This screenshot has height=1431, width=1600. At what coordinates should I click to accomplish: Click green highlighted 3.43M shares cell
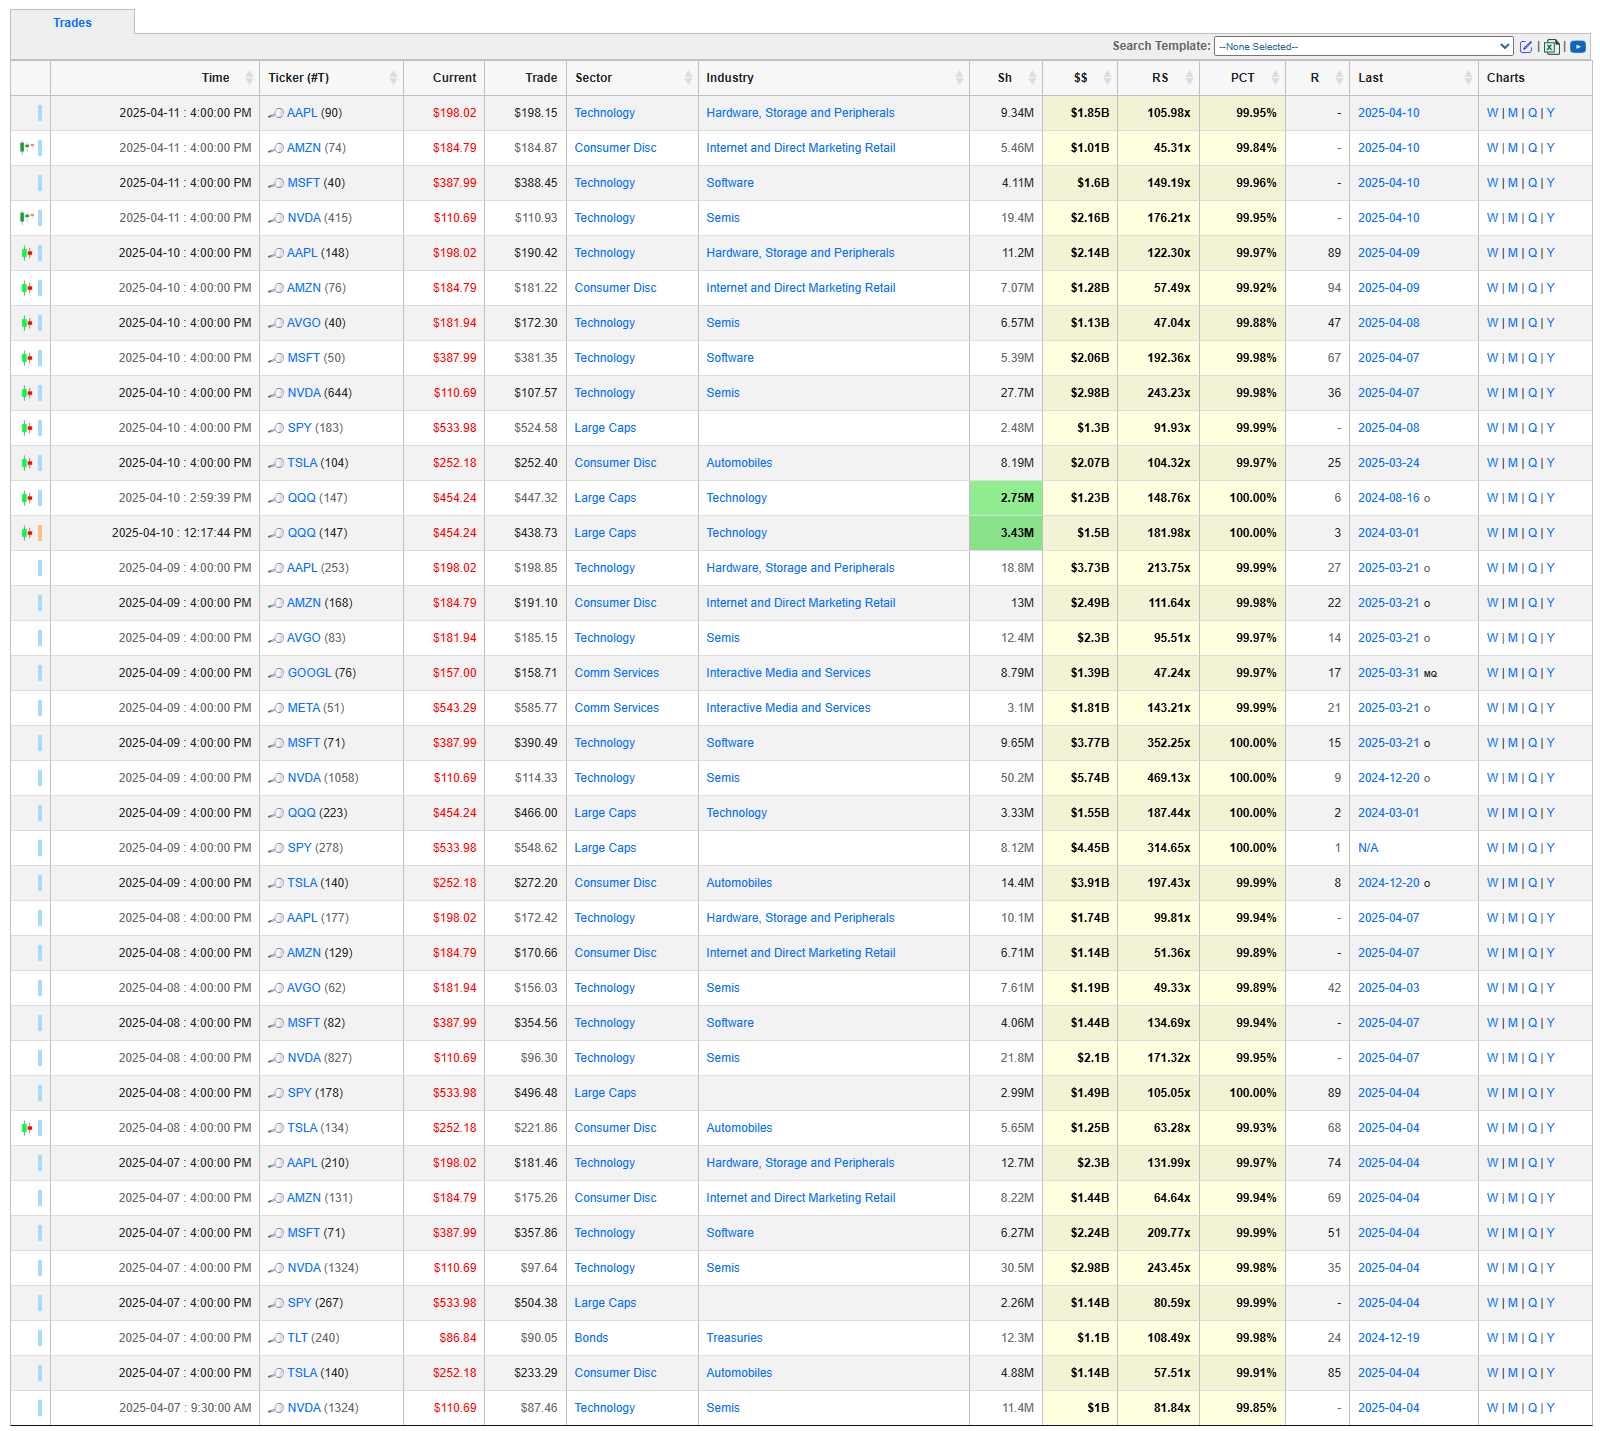pos(1006,533)
